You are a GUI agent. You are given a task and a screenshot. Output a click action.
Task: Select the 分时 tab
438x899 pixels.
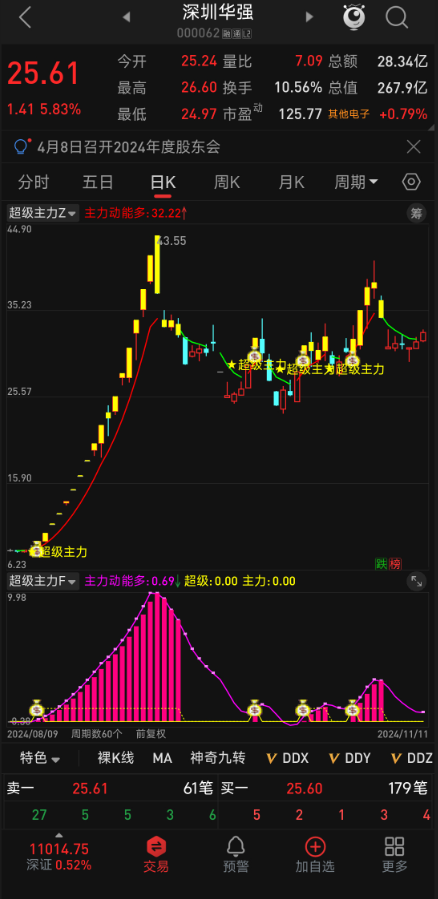click(33, 183)
